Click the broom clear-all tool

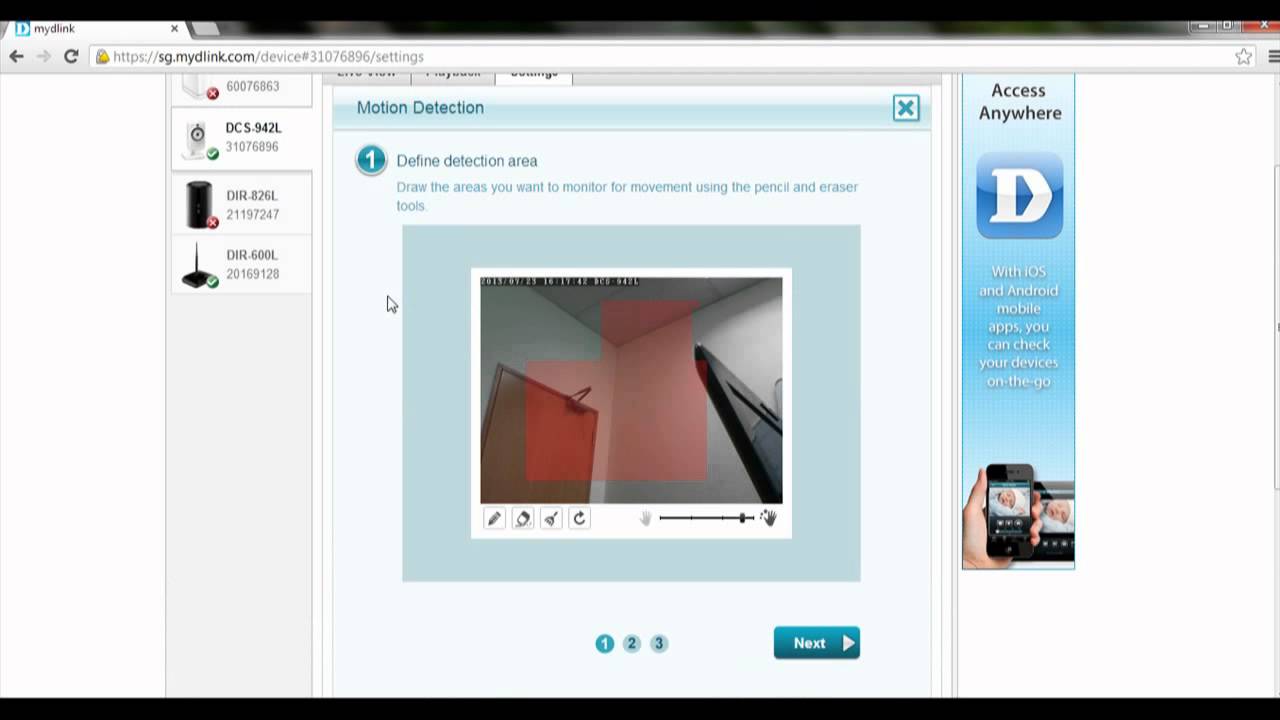(x=551, y=518)
